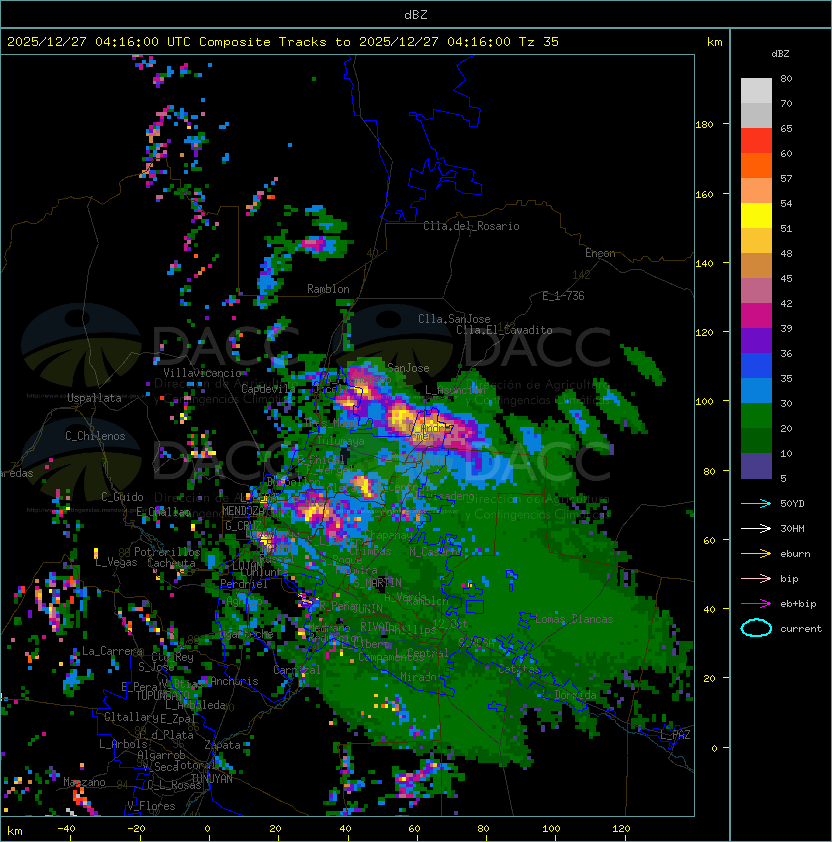Image resolution: width=832 pixels, height=842 pixels.
Task: Click the 'current' legend label
Action: pyautogui.click(x=801, y=628)
